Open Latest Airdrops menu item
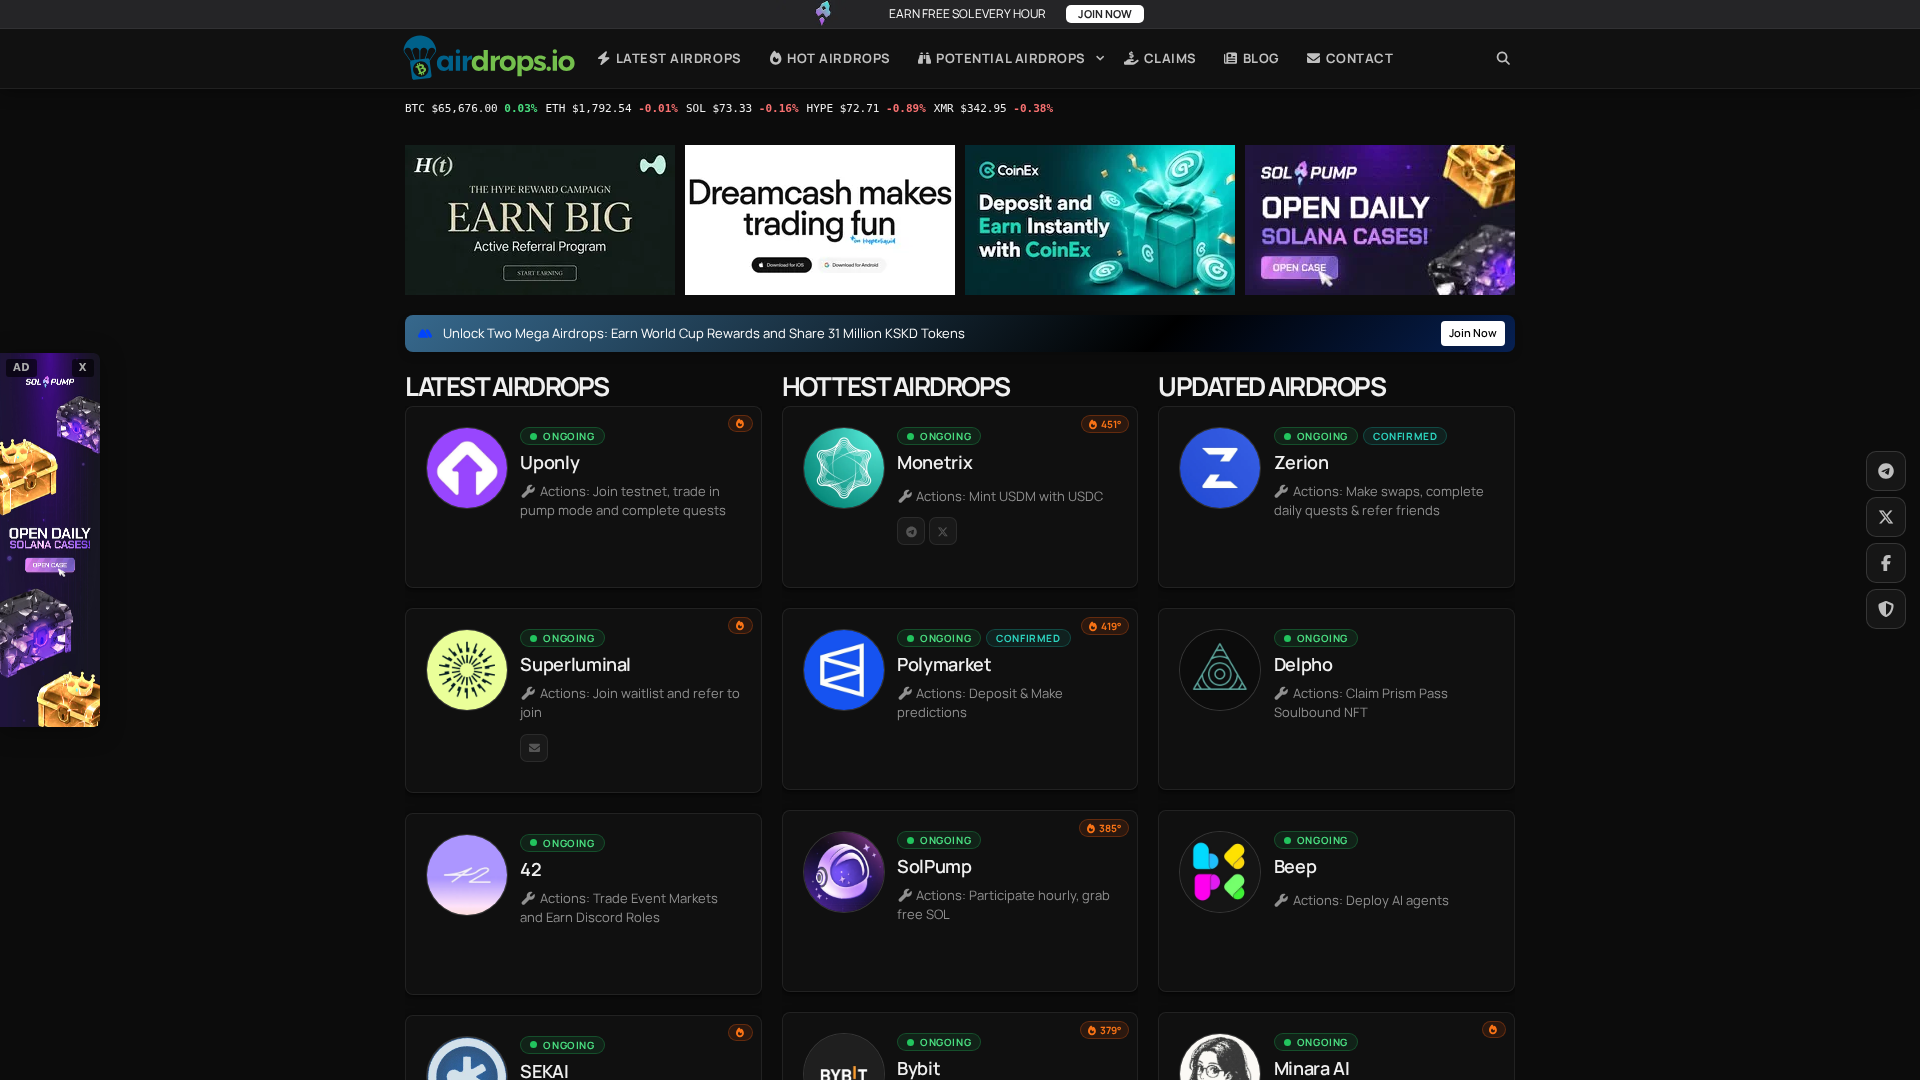This screenshot has height=1080, width=1920. point(669,58)
